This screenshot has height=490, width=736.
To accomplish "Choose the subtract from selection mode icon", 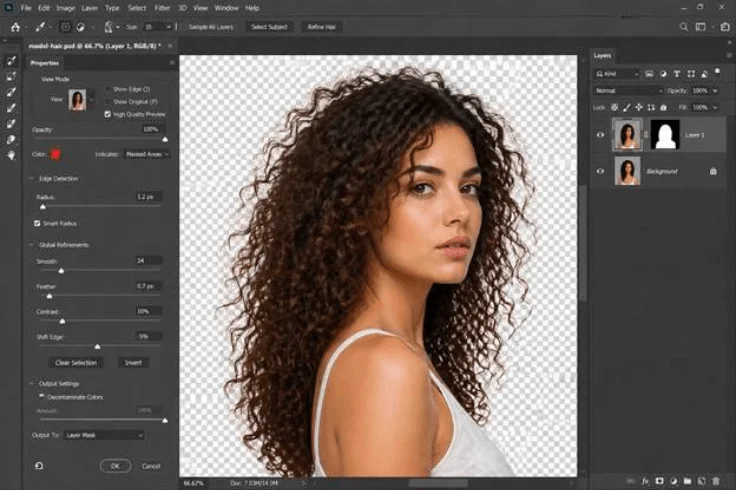I will [x=81, y=27].
